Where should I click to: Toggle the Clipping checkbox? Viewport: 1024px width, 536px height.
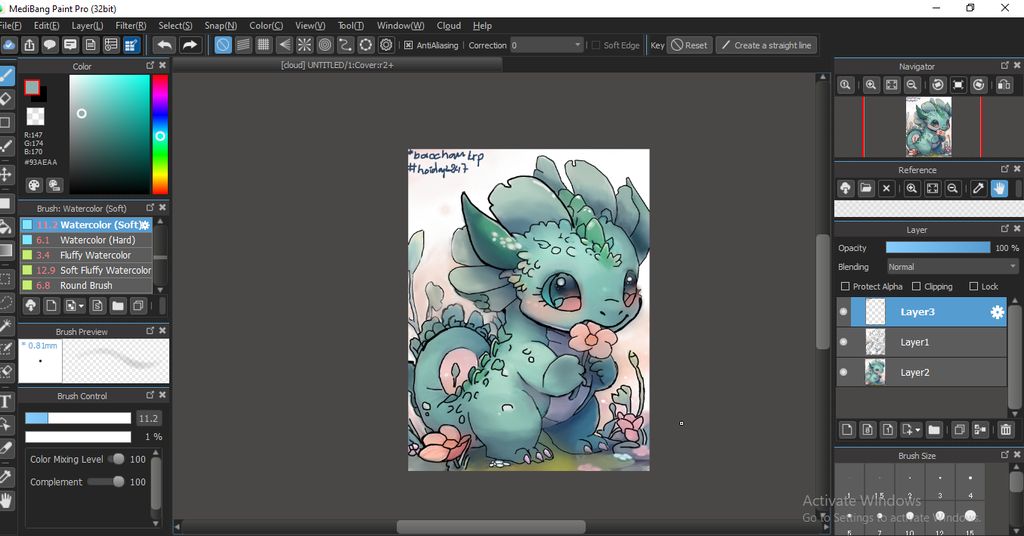click(x=916, y=287)
